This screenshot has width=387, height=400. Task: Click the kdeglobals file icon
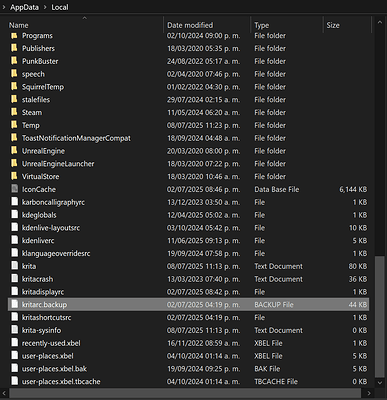(14, 215)
